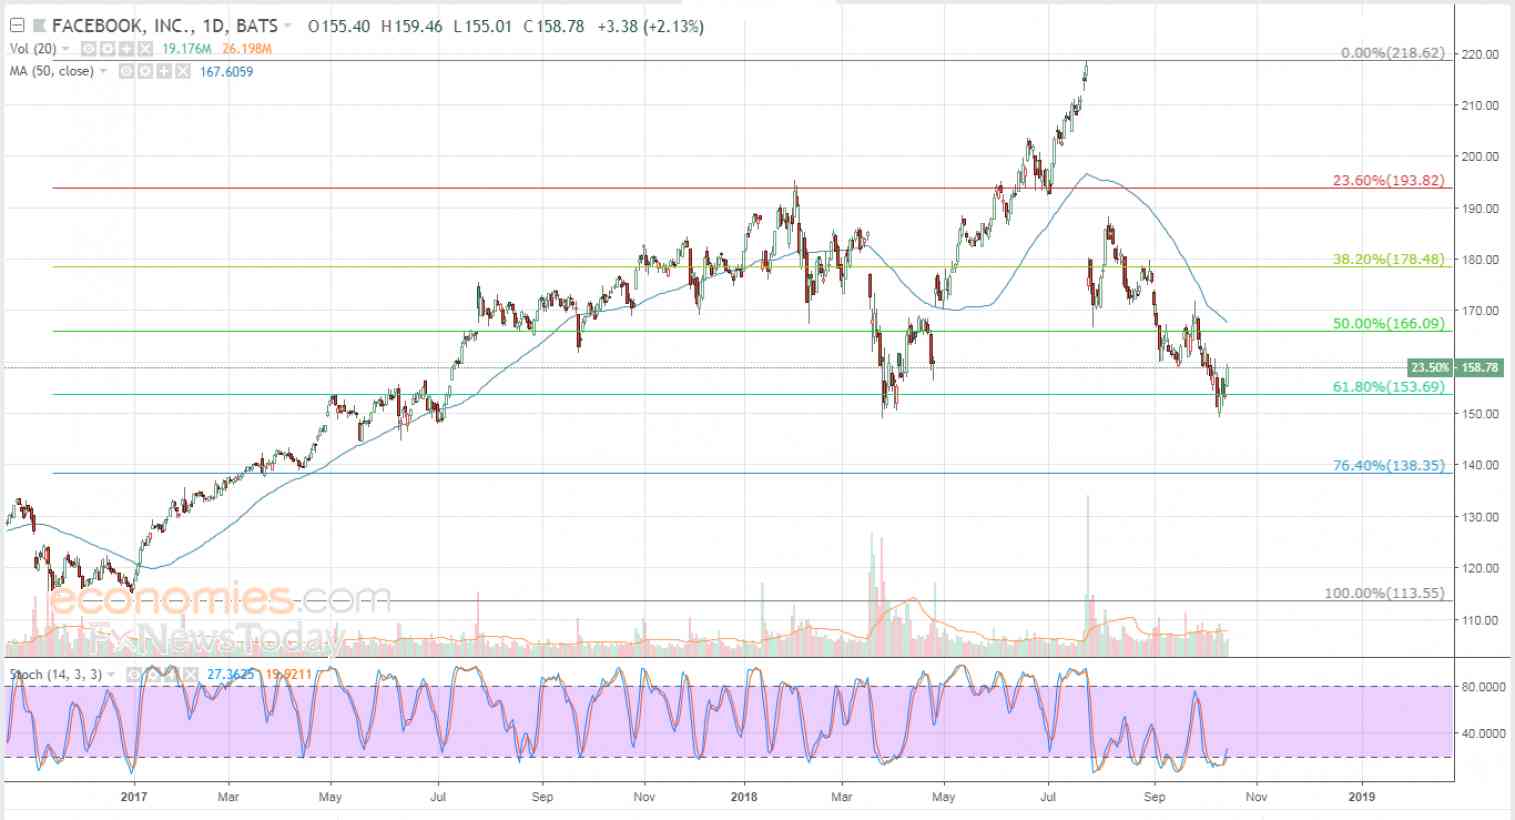Collapse the chart legend with the minus box
The height and width of the screenshot is (820, 1515).
point(16,26)
